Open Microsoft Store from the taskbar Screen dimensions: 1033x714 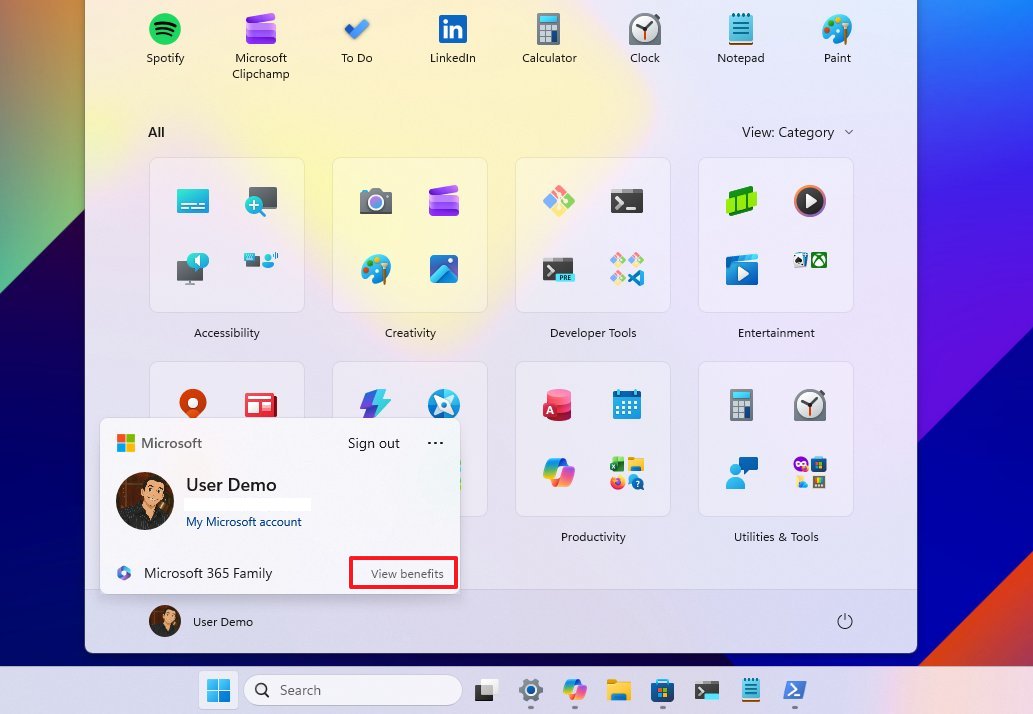tap(661, 690)
